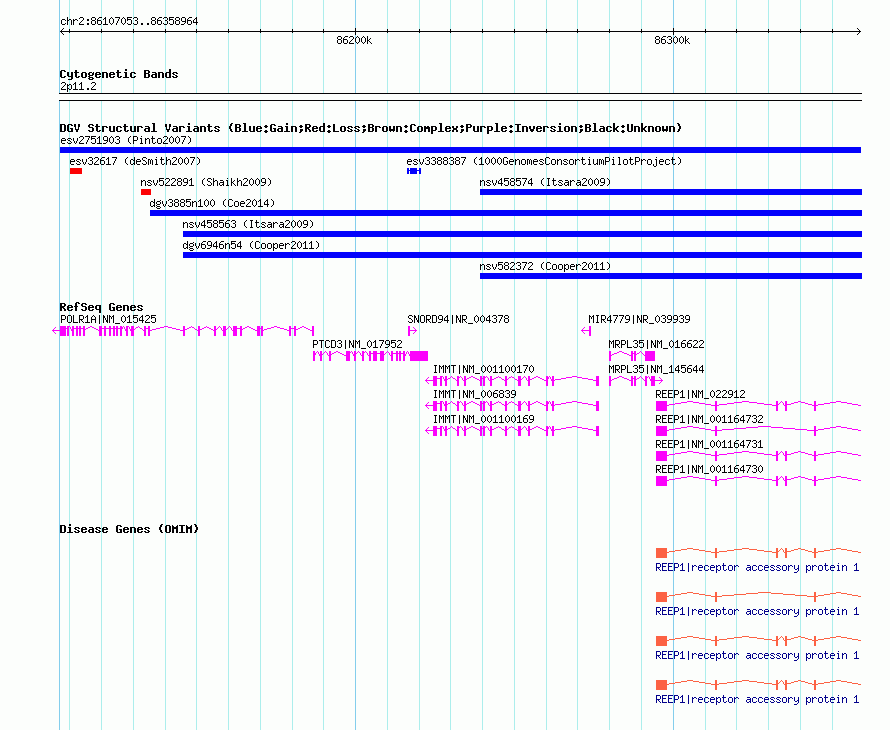This screenshot has height=730, width=890.
Task: Click the PTCD3|NM_017952 gene label
Action: pyautogui.click(x=357, y=345)
